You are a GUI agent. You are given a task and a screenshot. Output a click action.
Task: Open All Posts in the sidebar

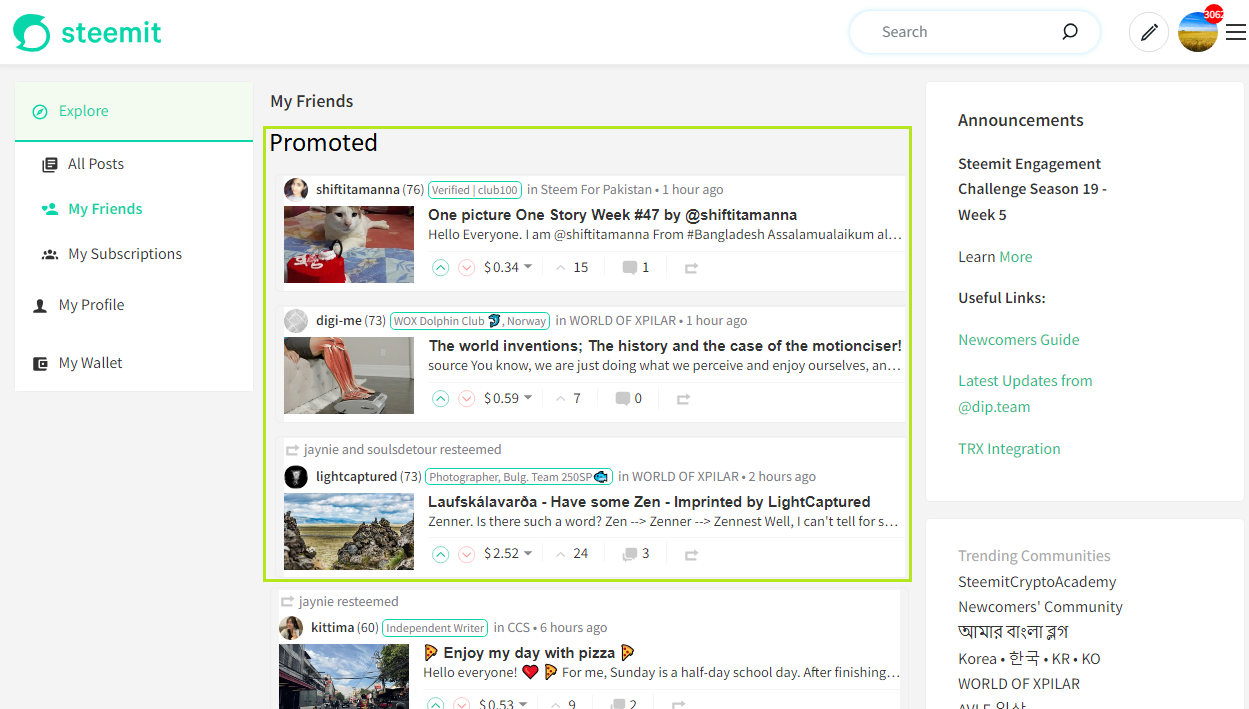pos(96,164)
